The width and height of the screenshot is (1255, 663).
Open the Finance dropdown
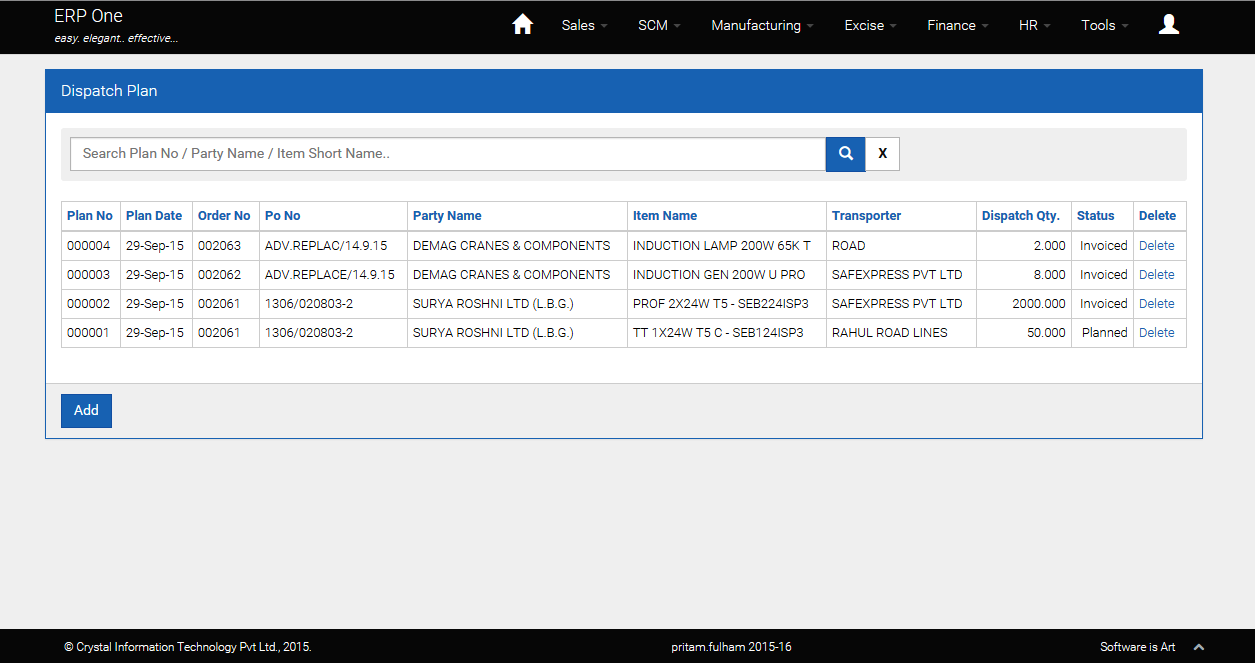pyautogui.click(x=957, y=26)
